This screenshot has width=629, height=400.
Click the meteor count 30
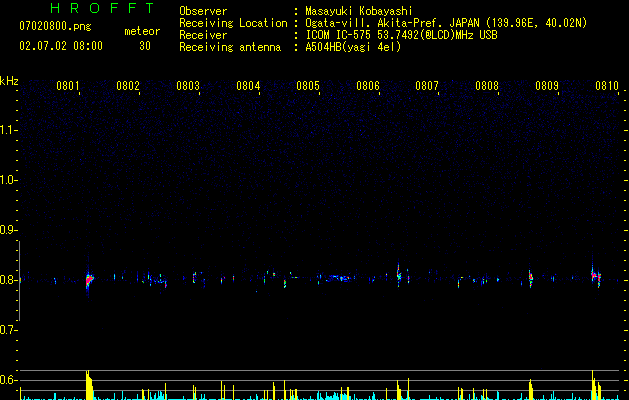[145, 46]
